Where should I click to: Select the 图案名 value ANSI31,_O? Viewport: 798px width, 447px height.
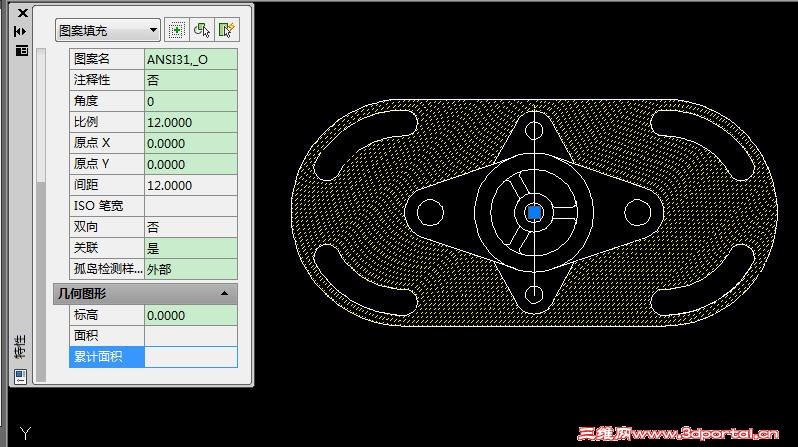[191, 59]
